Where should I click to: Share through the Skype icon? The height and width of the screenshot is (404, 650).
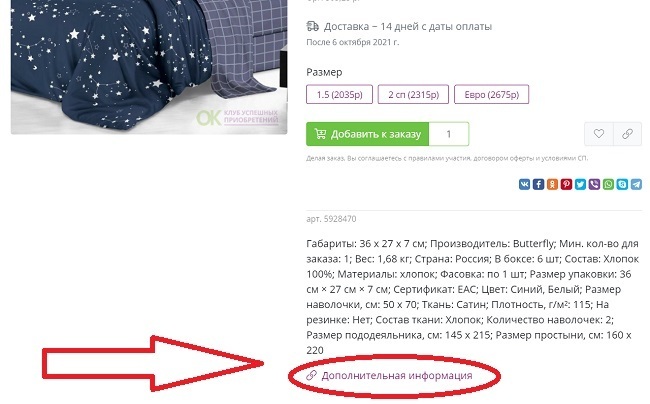(622, 184)
